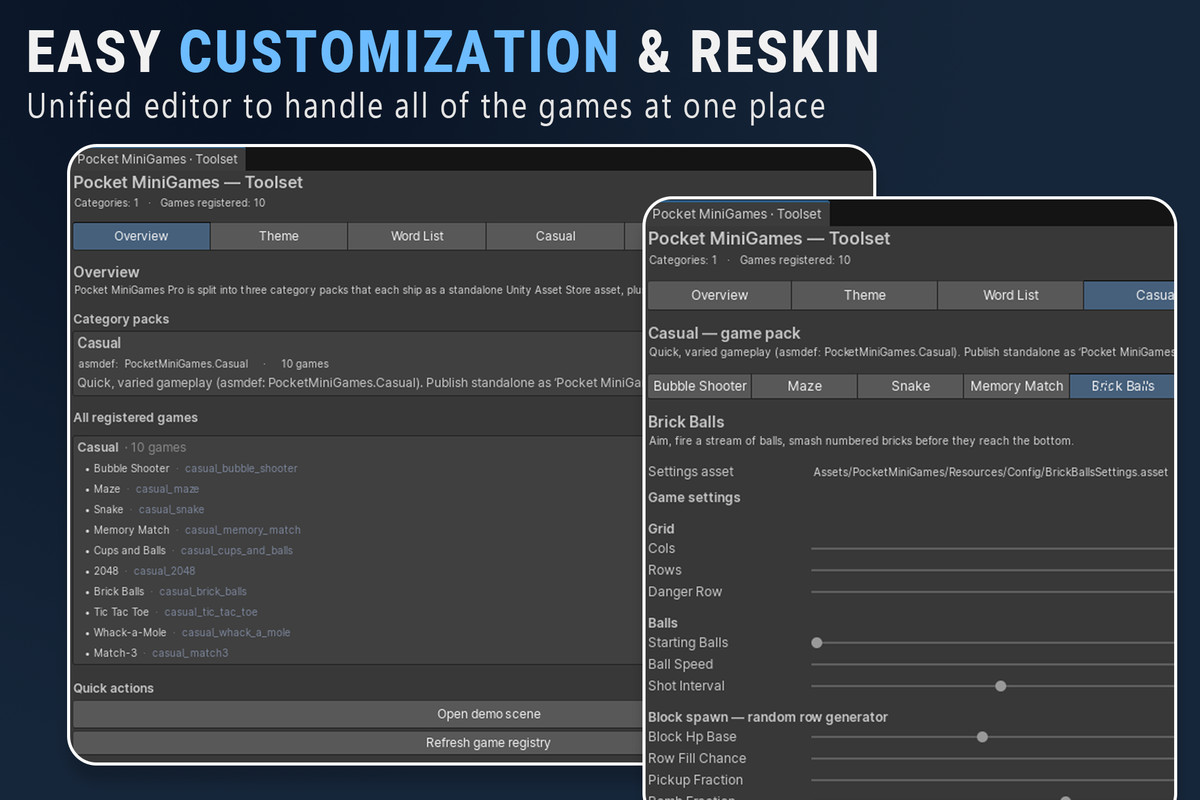Click the casual_bubble_shooter id text
1200x800 pixels.
pyautogui.click(x=241, y=468)
